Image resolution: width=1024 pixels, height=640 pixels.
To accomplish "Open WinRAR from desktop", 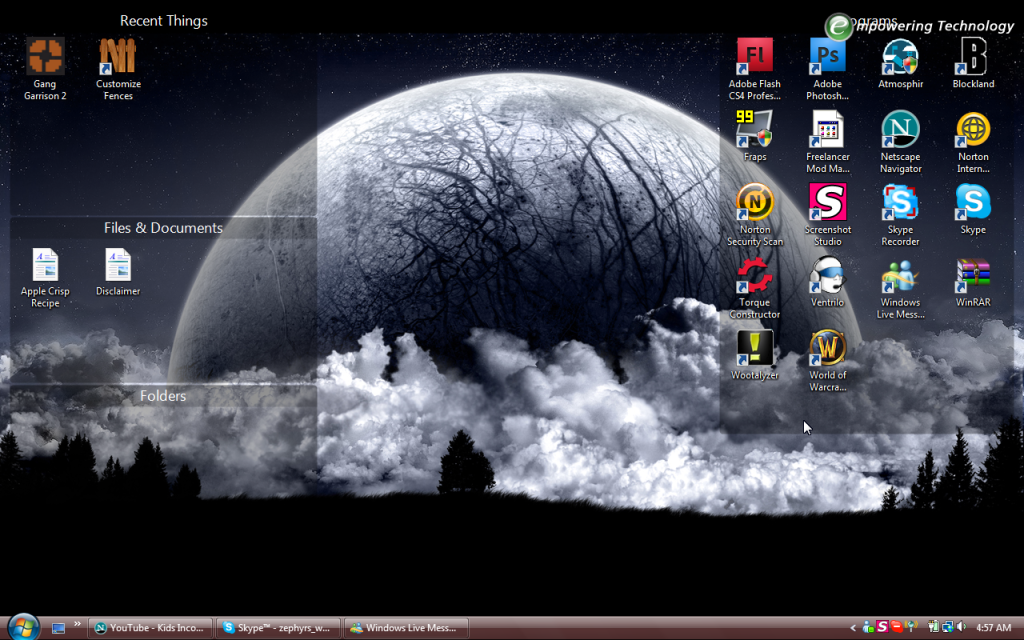I will pos(973,282).
